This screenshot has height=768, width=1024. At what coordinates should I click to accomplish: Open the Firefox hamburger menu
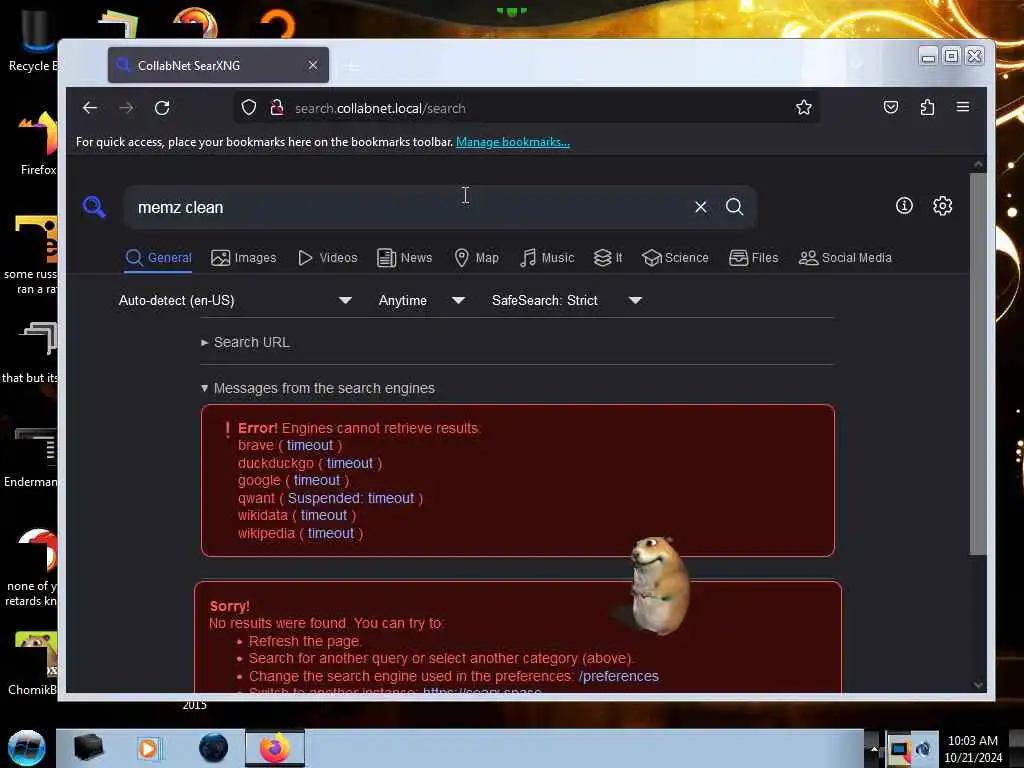tap(963, 107)
